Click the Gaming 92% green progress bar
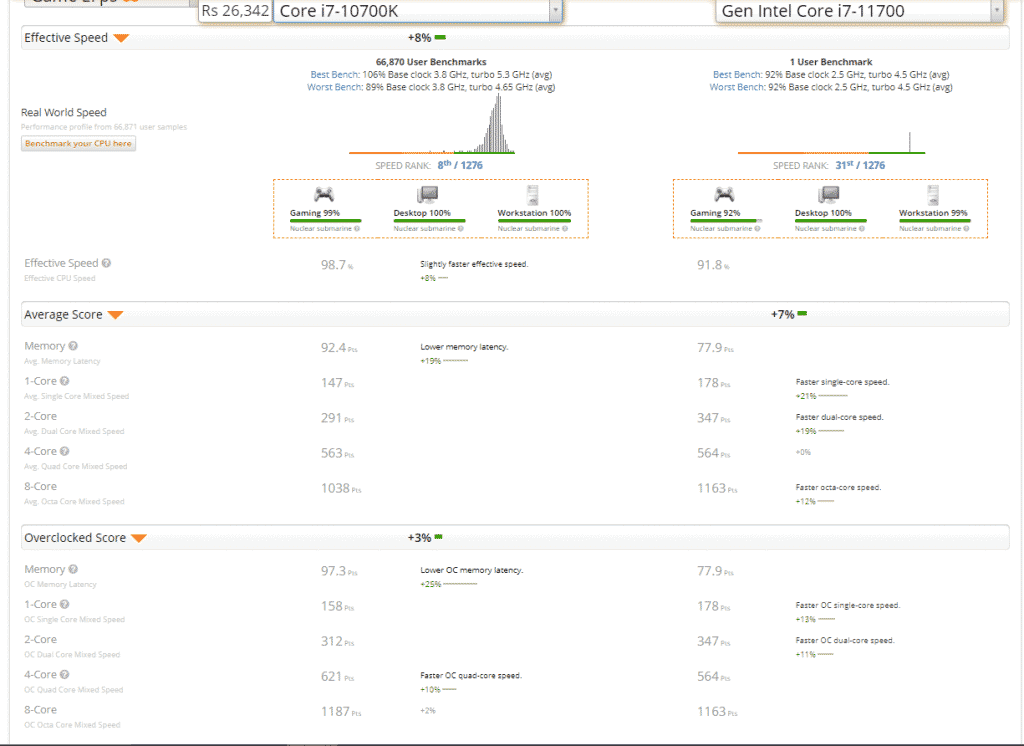The width and height of the screenshot is (1024, 746). click(724, 221)
